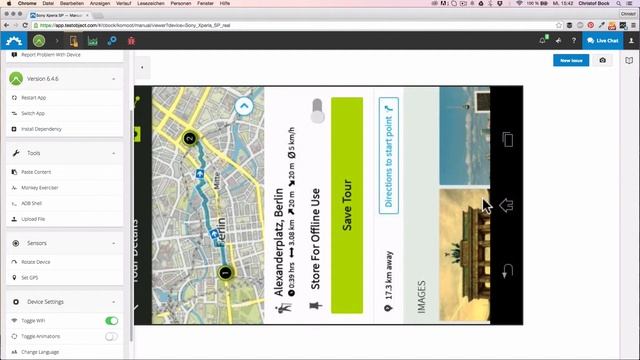This screenshot has height=360, width=640.
Task: Open the Bearbeiten menu
Action: coord(71,3)
